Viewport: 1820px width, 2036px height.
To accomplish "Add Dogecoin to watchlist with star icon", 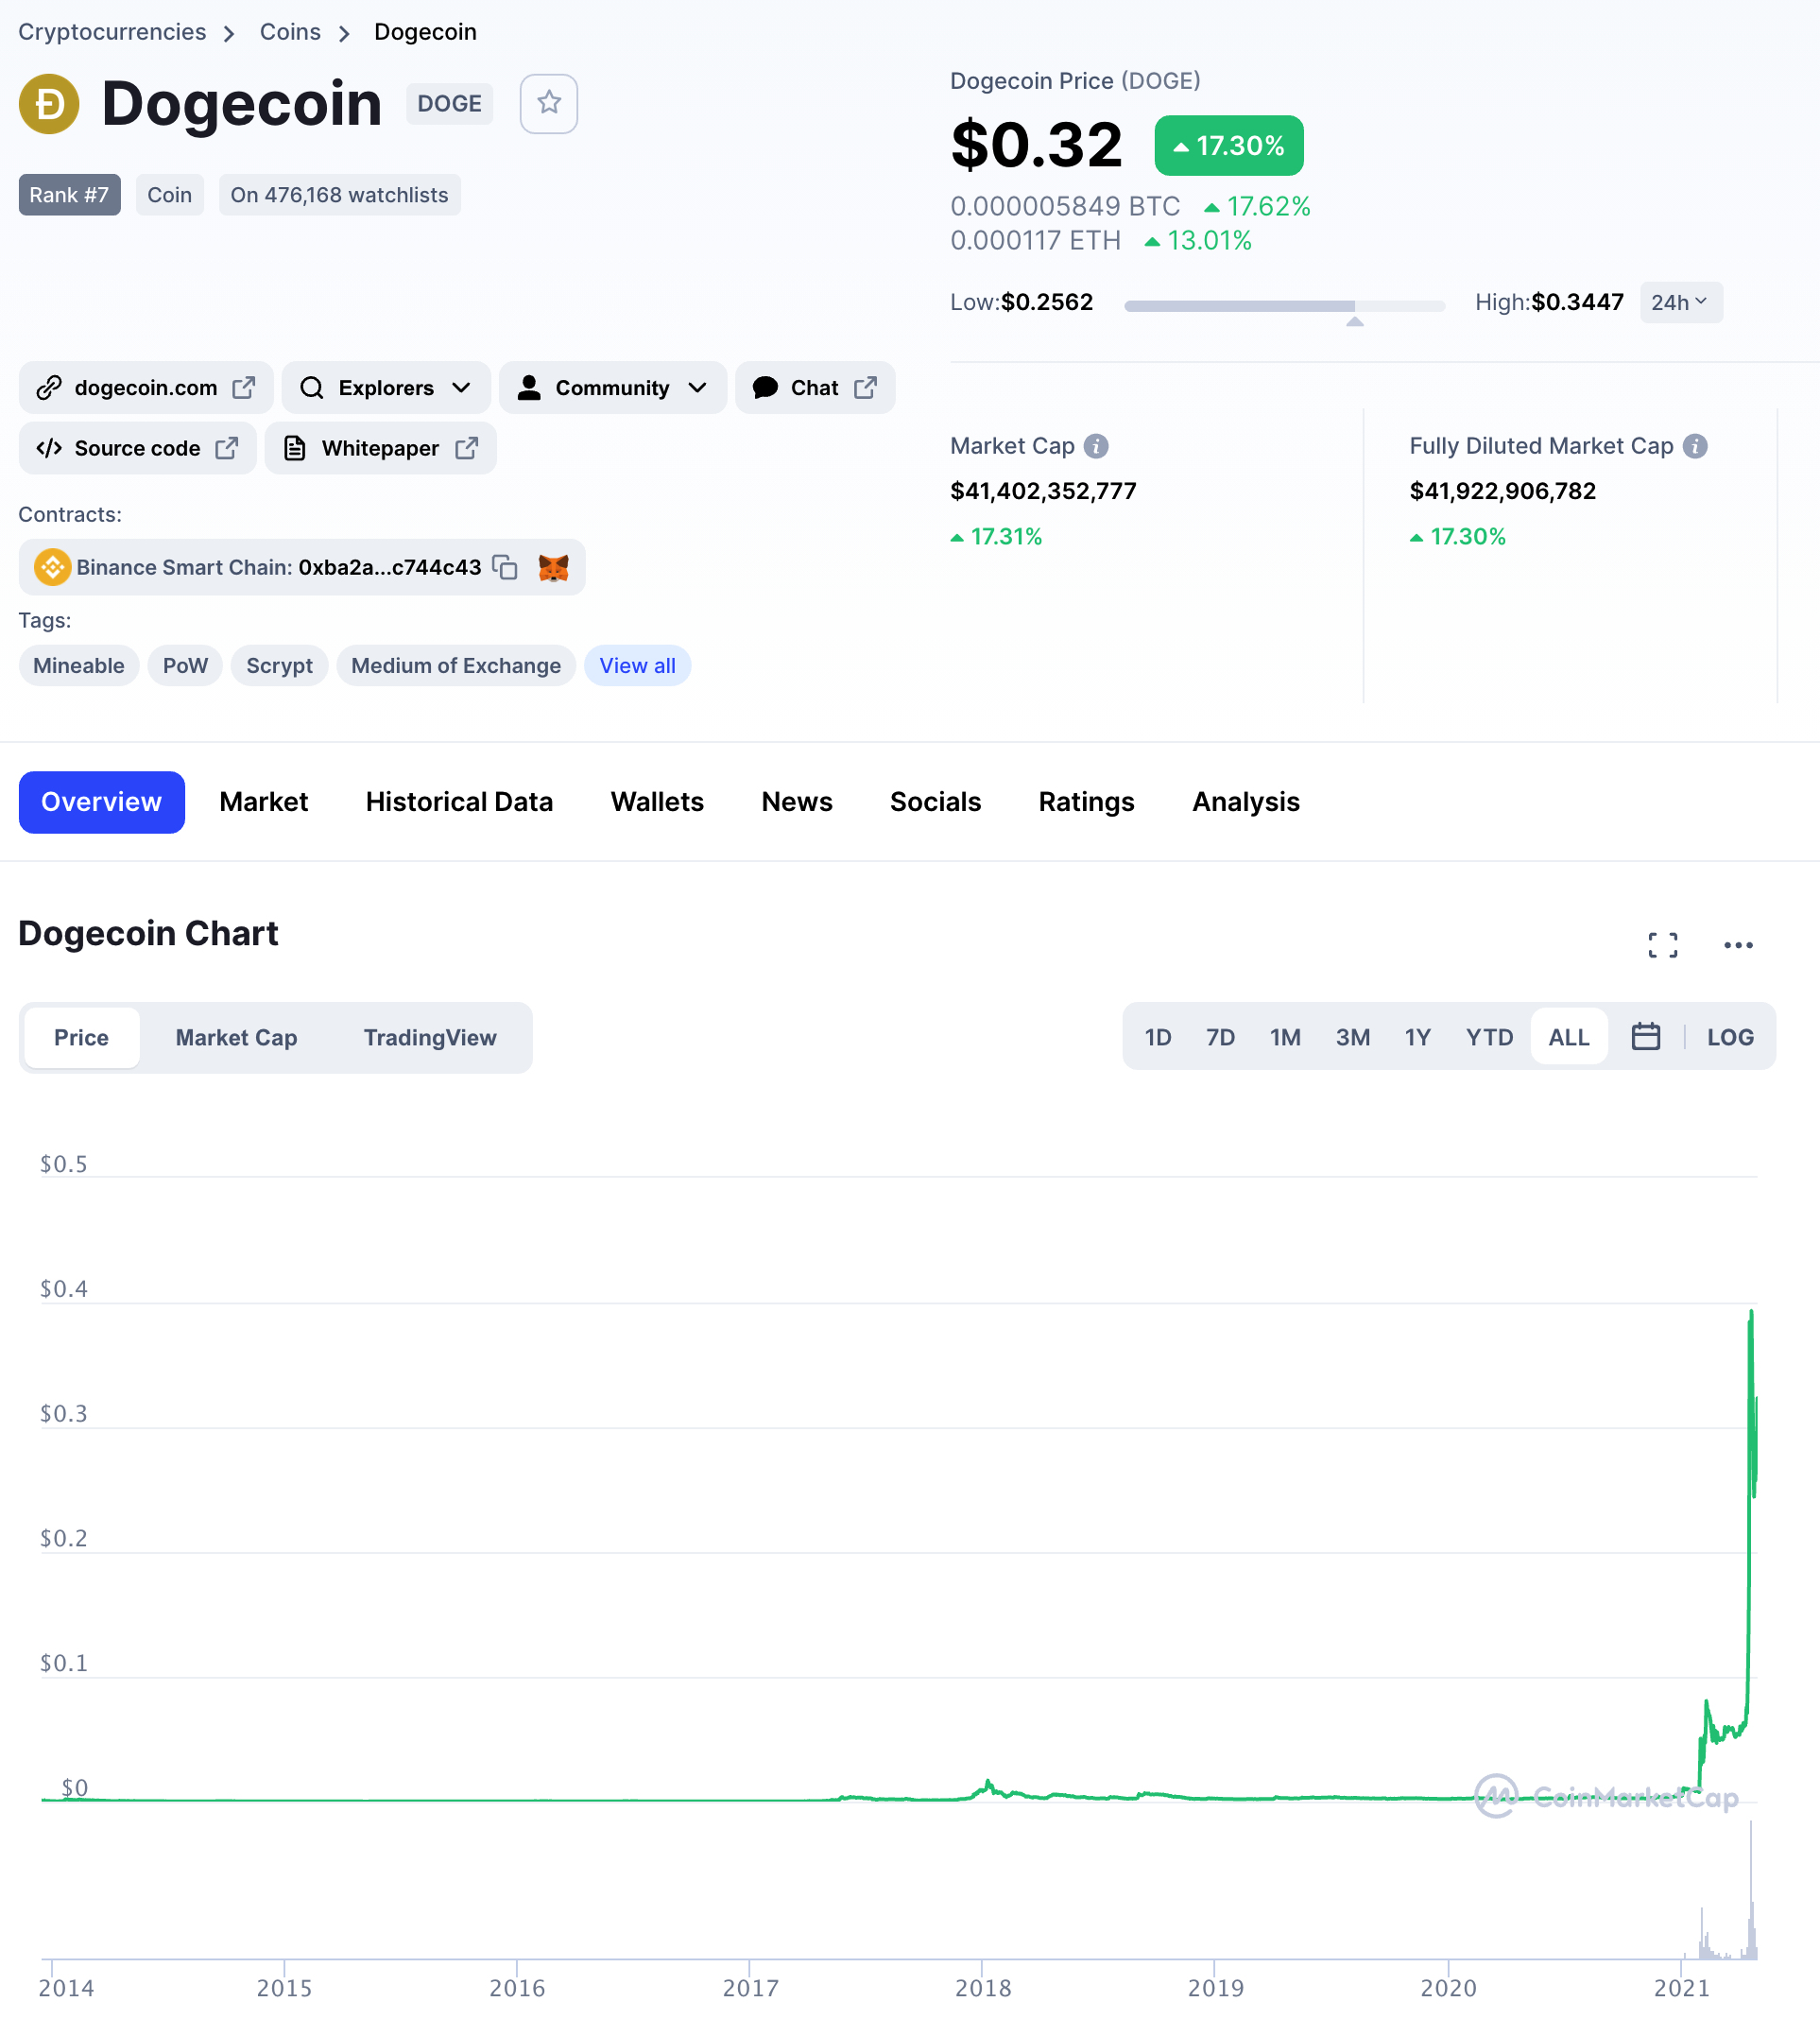I will point(548,103).
